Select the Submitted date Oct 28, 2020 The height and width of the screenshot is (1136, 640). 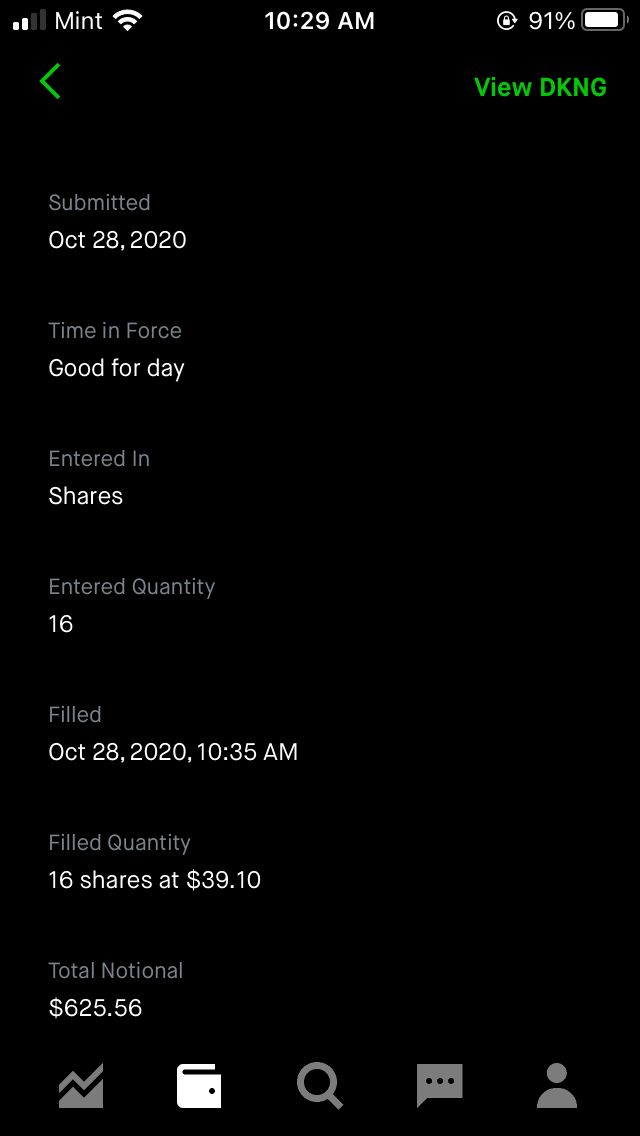click(x=117, y=240)
